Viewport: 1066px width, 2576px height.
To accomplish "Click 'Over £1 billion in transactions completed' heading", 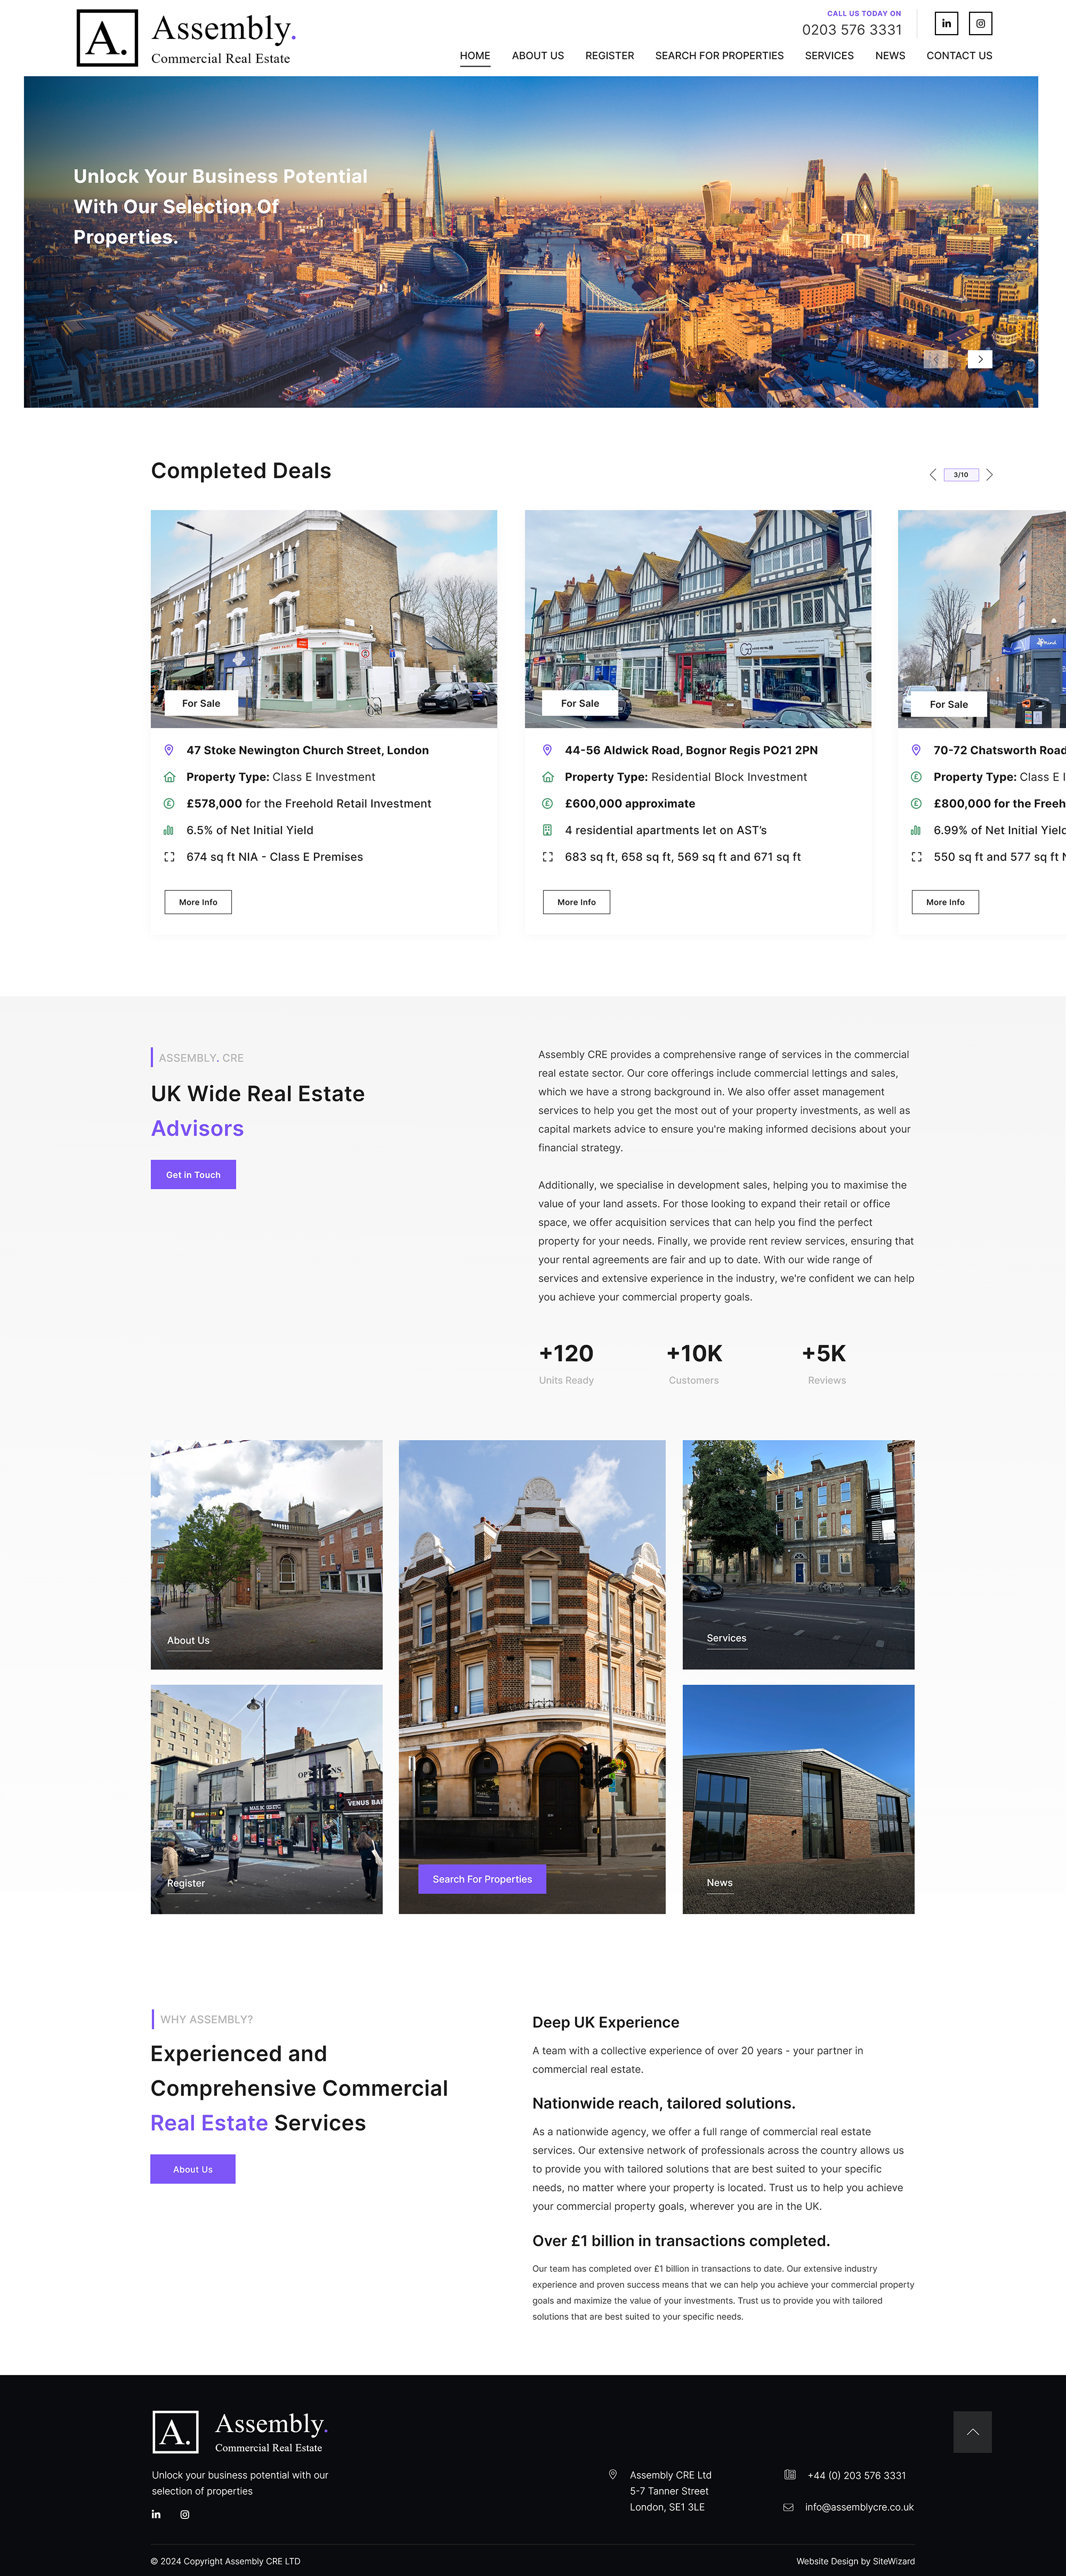I will pyautogui.click(x=681, y=2241).
